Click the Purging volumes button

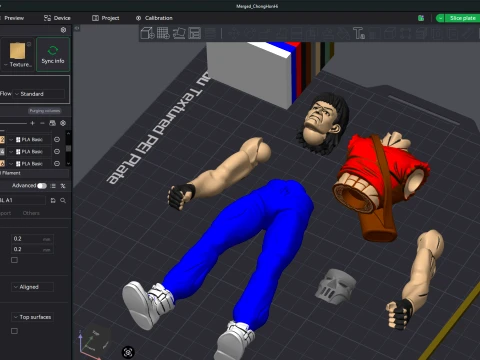(x=45, y=111)
